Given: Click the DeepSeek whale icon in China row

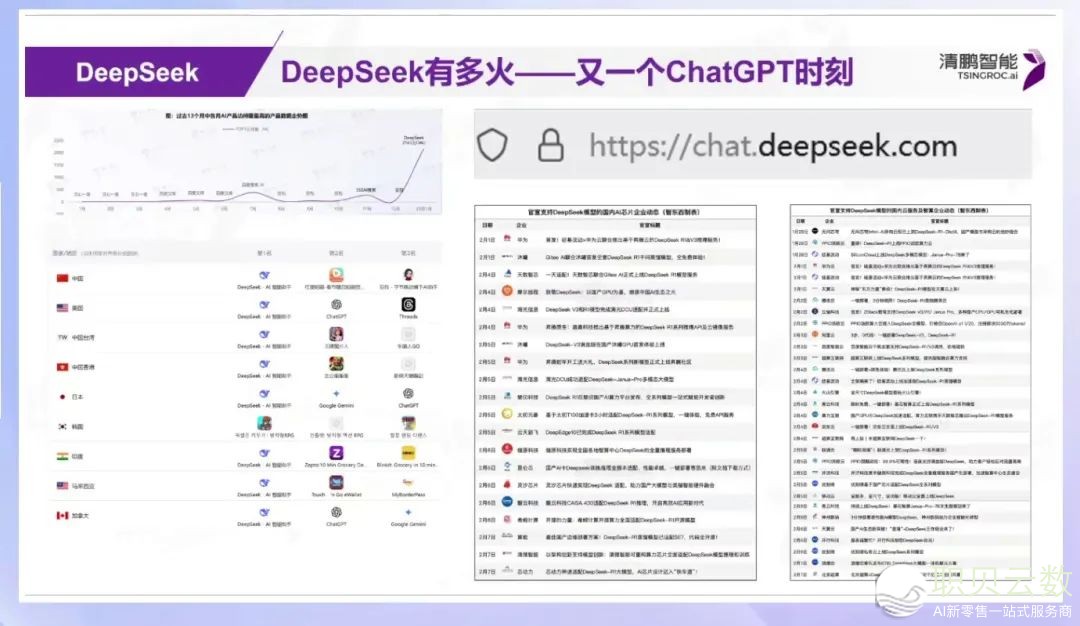Looking at the screenshot, I should (264, 275).
